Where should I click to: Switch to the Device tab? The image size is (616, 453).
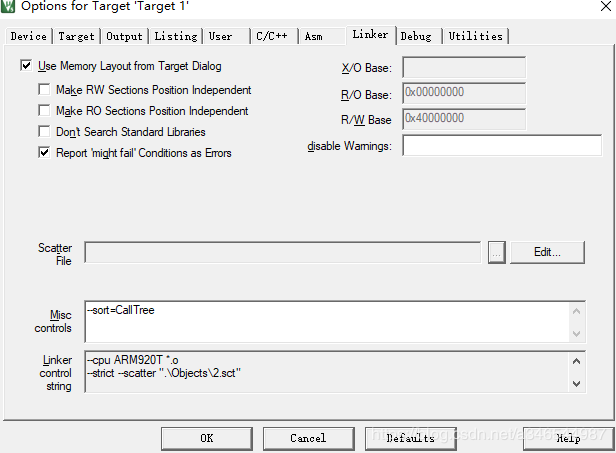click(29, 36)
